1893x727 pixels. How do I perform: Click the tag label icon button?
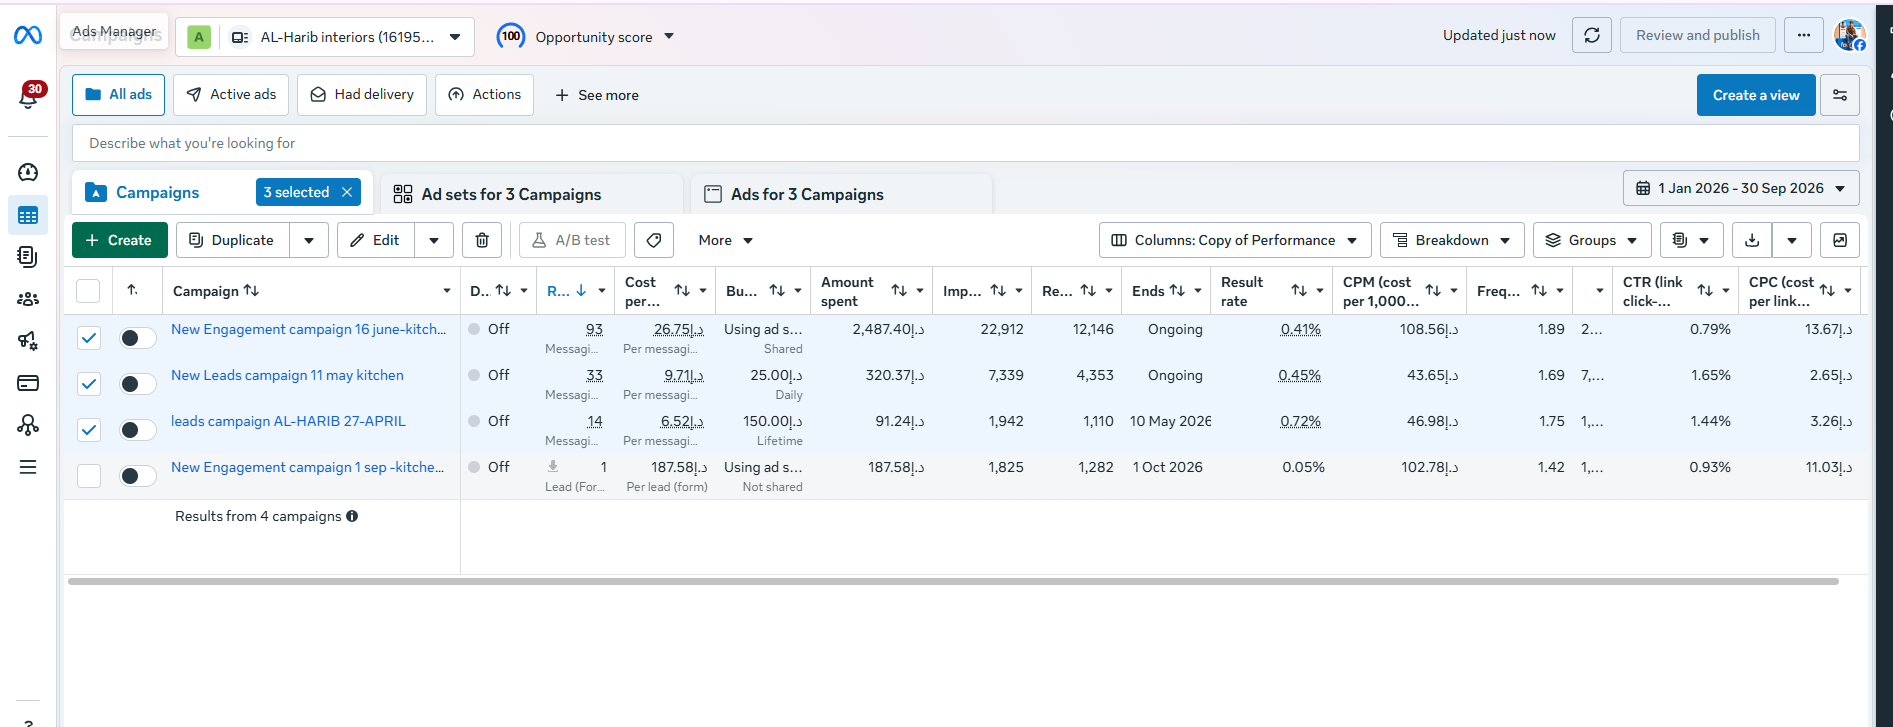[654, 240]
